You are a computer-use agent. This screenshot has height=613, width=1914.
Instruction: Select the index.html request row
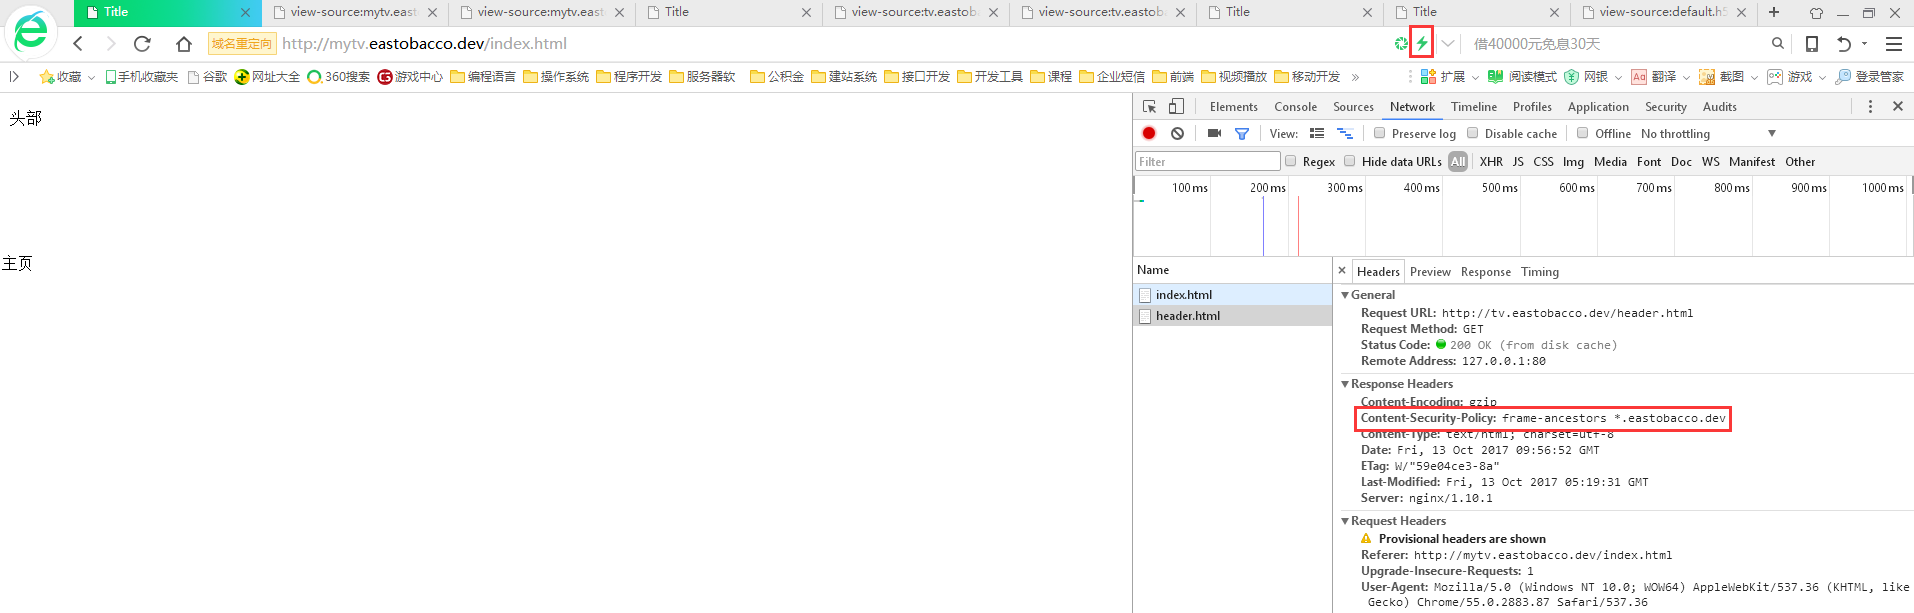pos(1232,295)
